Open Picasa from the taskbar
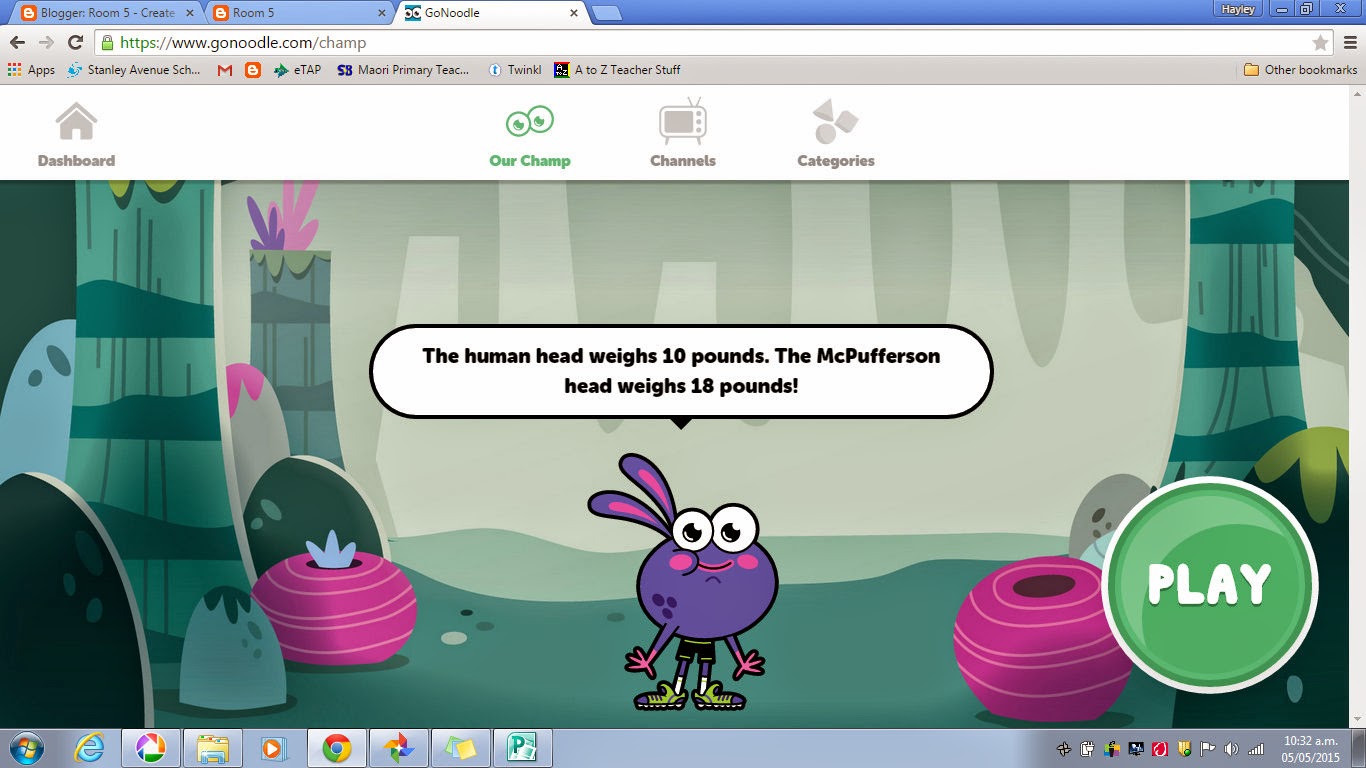The width and height of the screenshot is (1366, 768). [x=151, y=748]
